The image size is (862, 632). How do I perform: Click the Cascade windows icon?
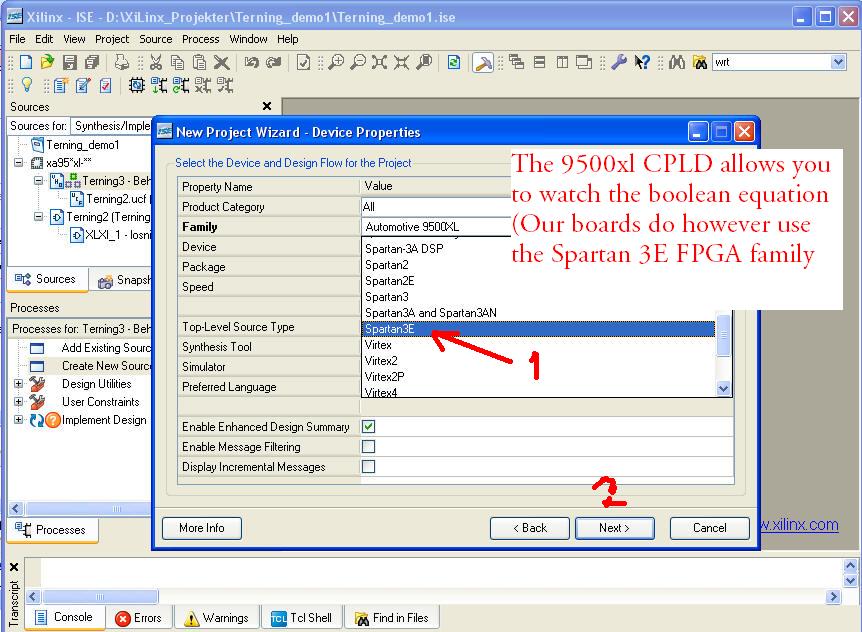(516, 62)
